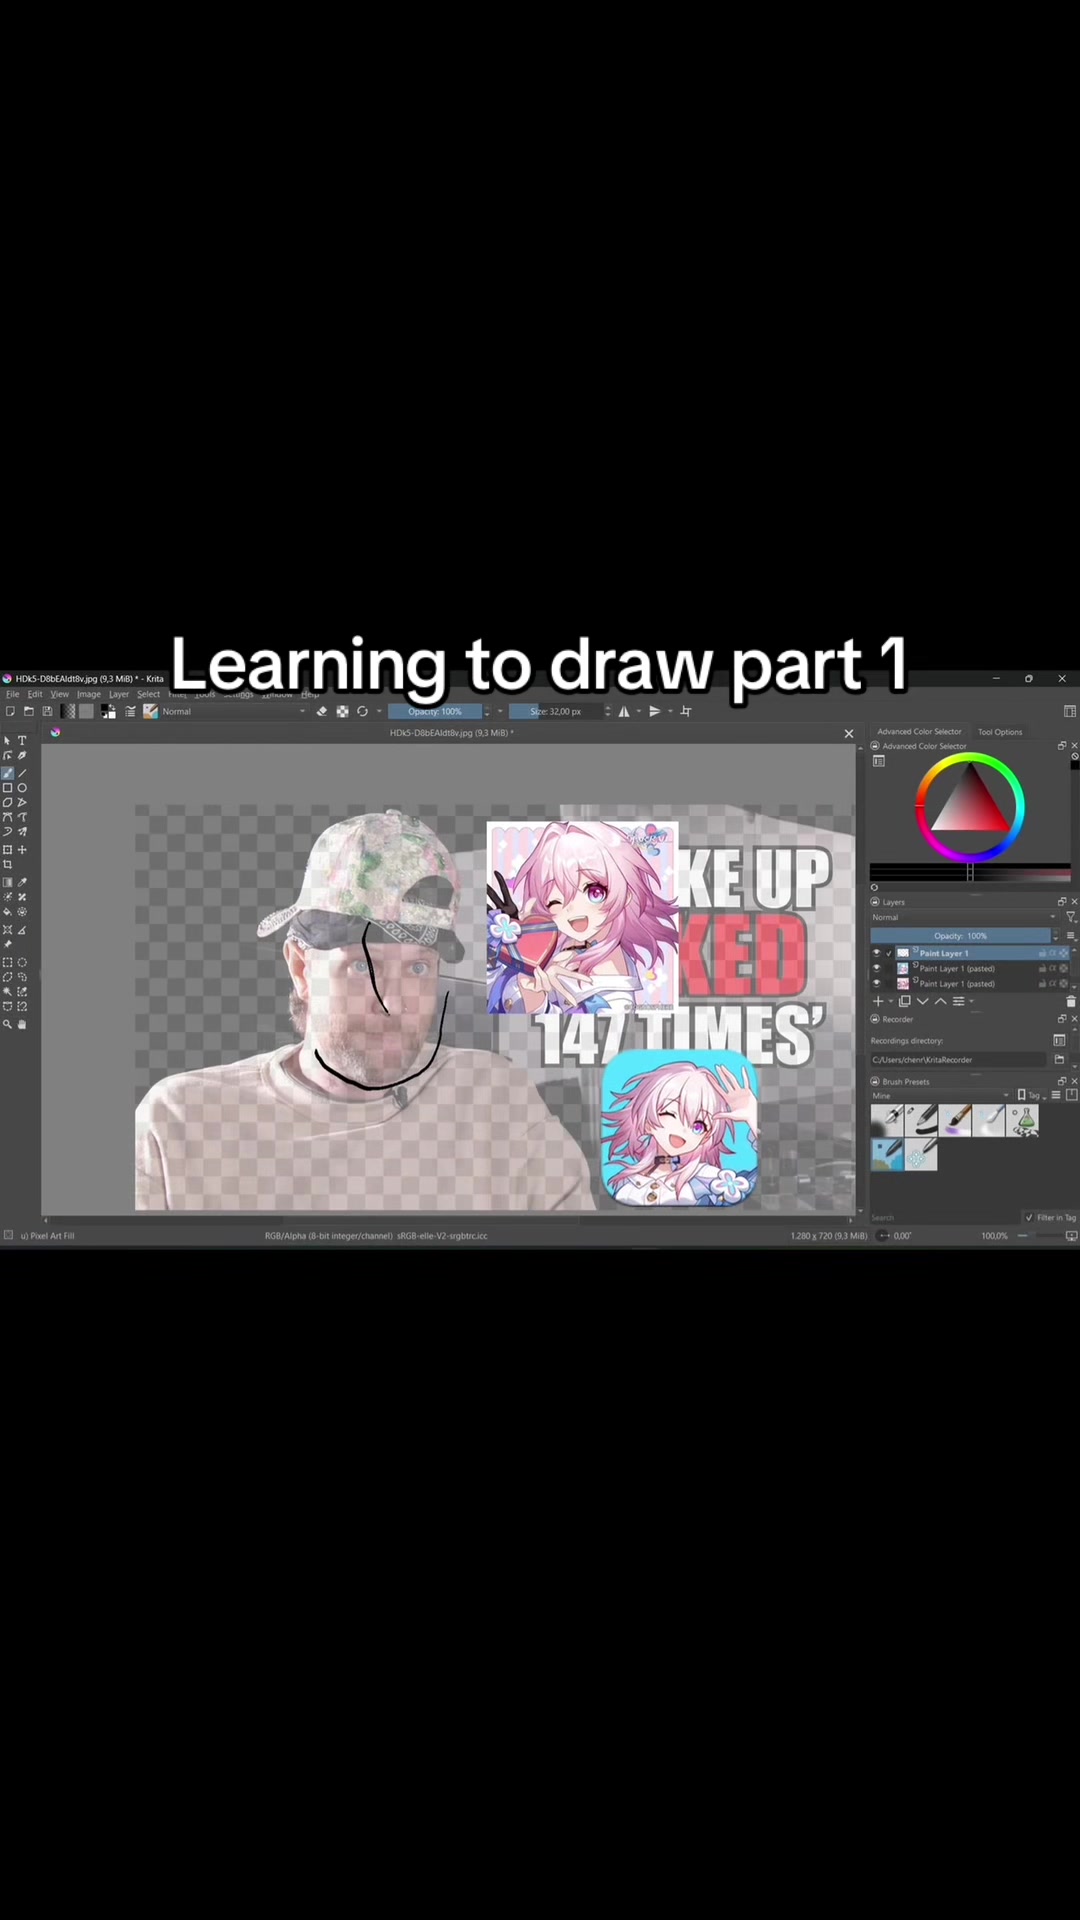The height and width of the screenshot is (1920, 1080).
Task: Open the Mine brush tag dropdown
Action: point(940,1095)
